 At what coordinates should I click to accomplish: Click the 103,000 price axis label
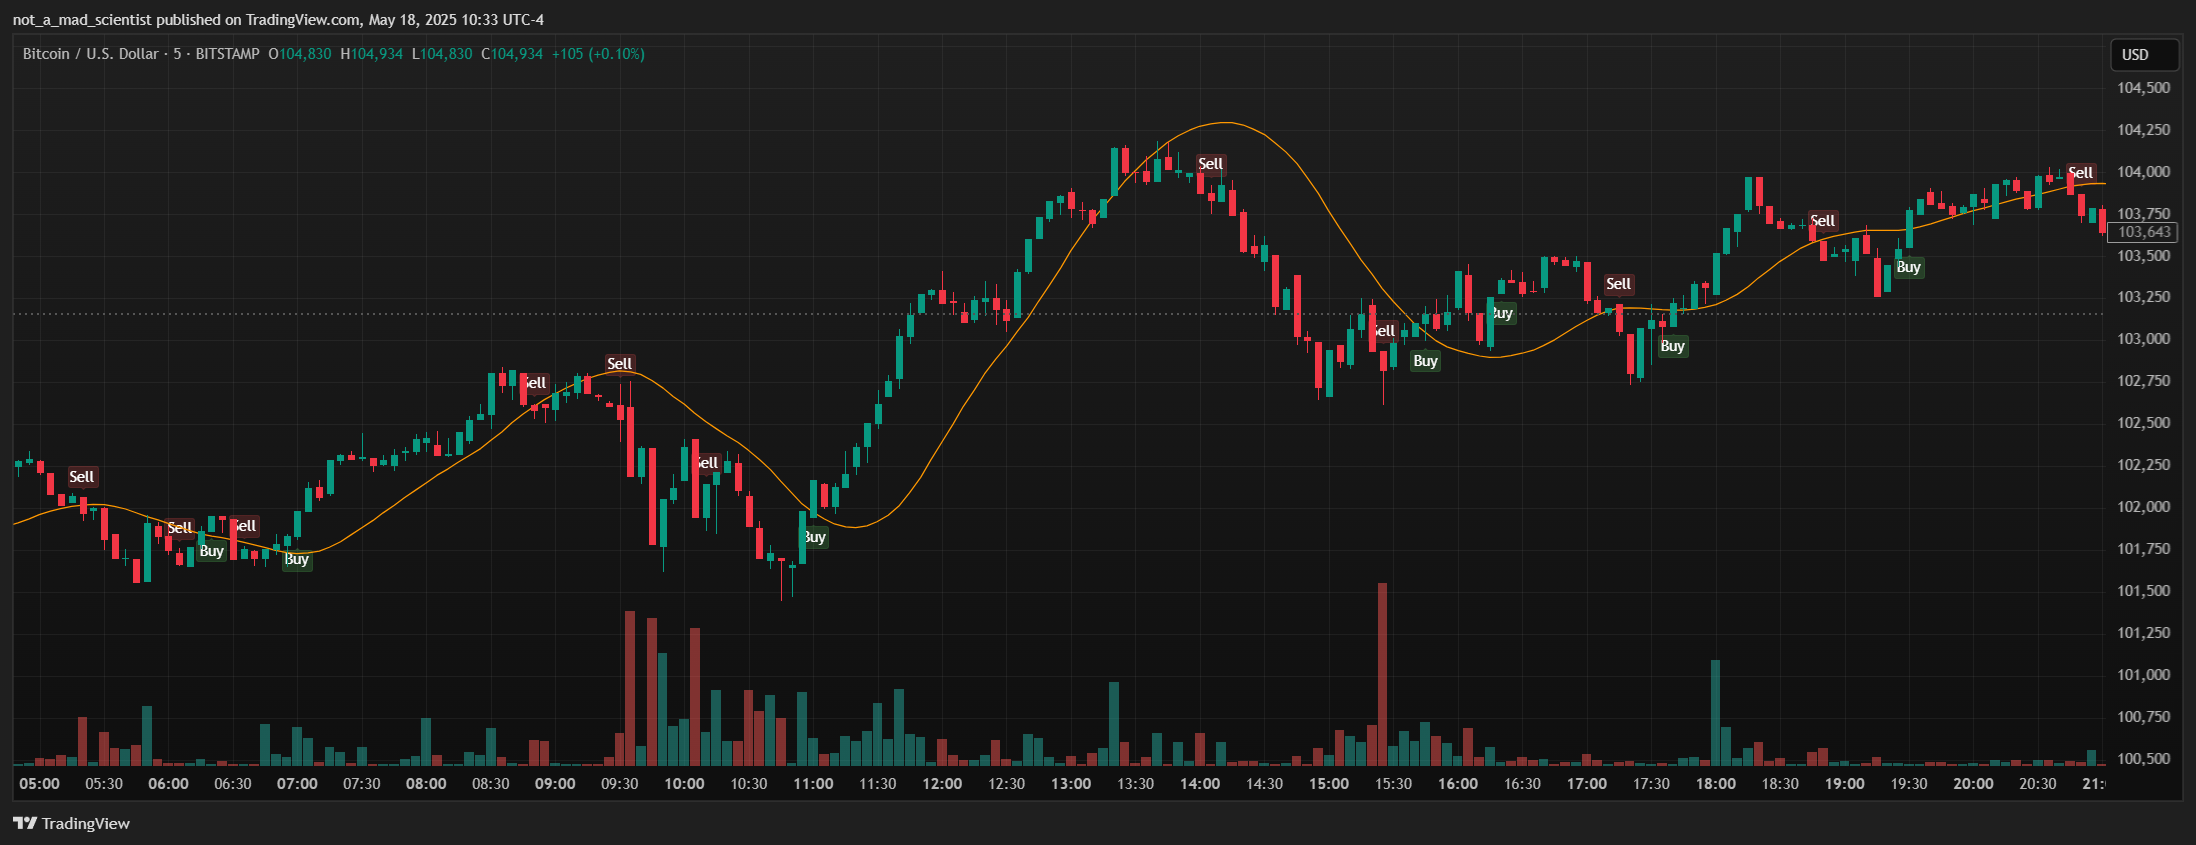2144,339
